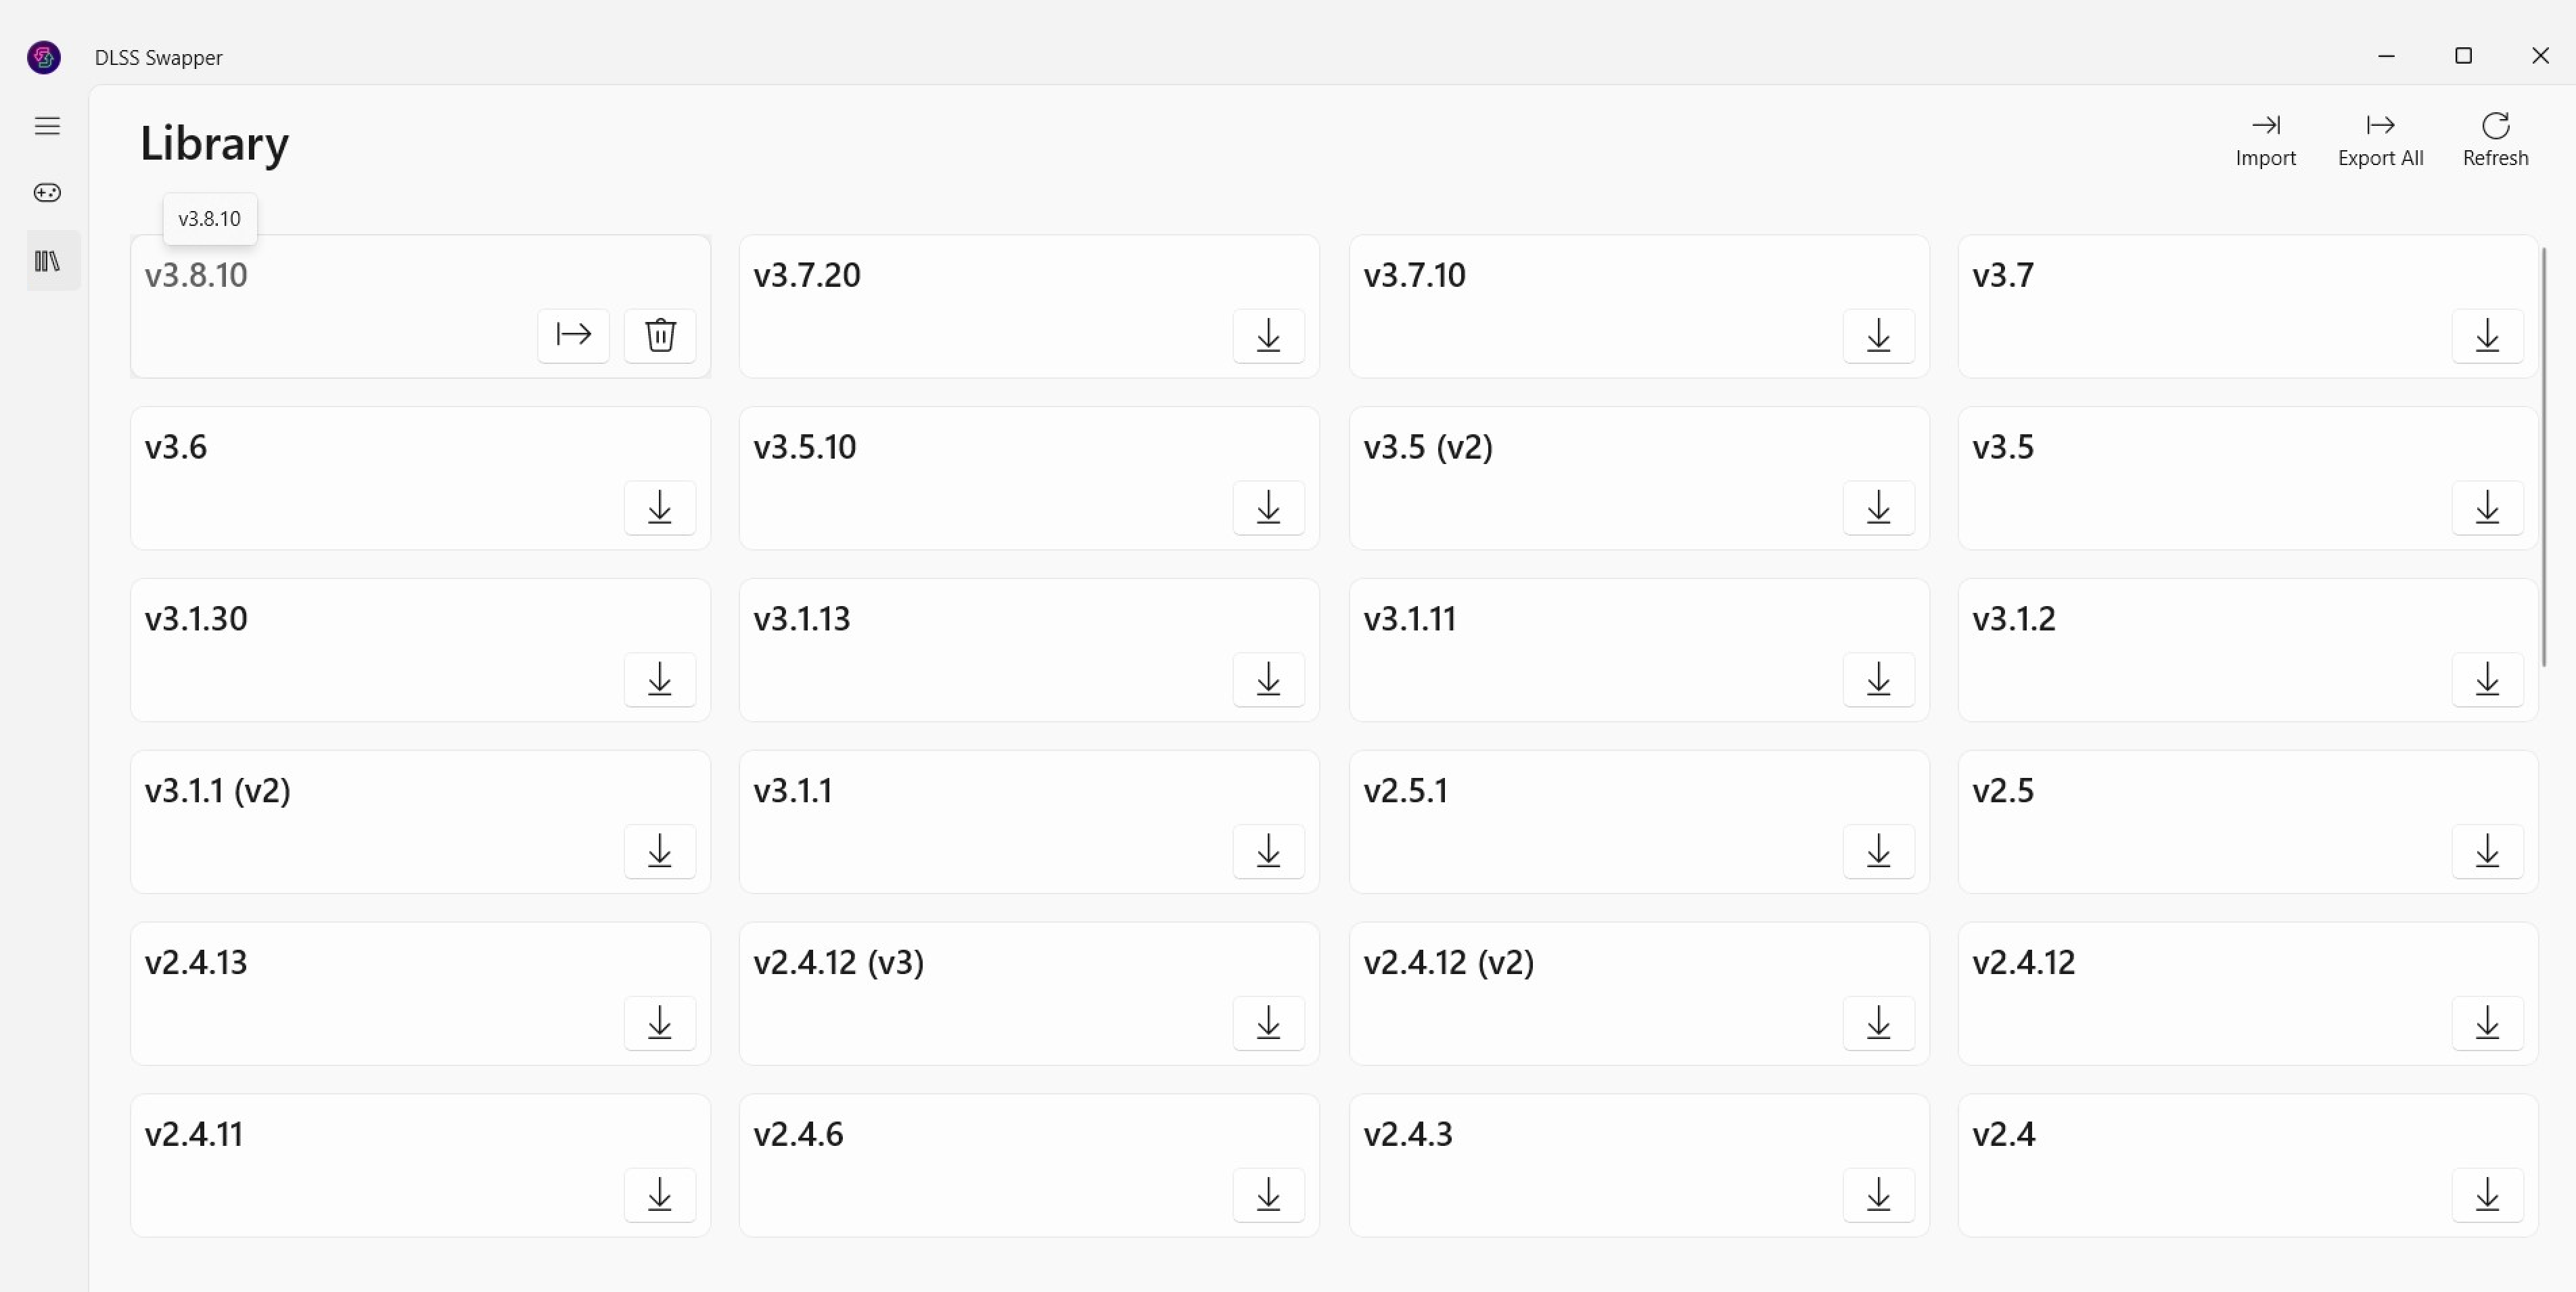Download DLSS v2.4.12 (v3)
The image size is (2576, 1292).
(1268, 1023)
